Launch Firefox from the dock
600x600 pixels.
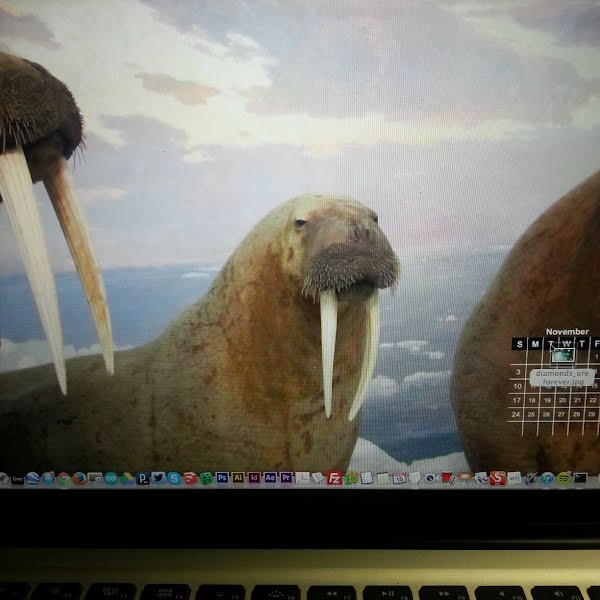(79, 478)
